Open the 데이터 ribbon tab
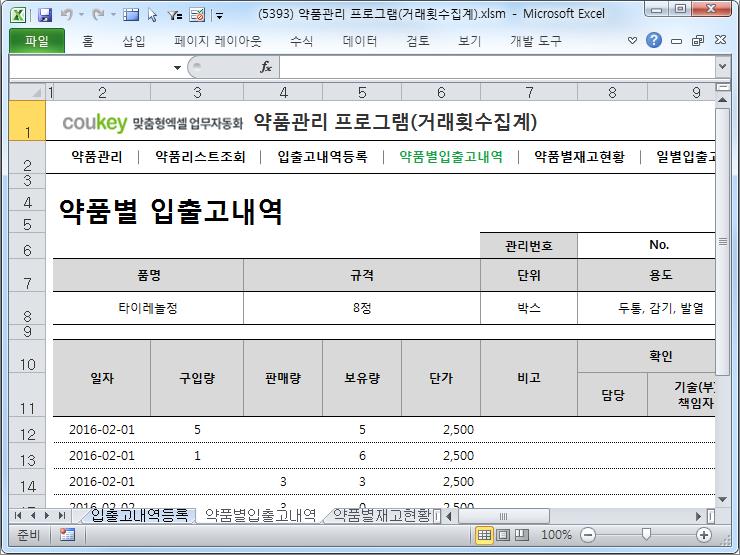Screen dimensions: 740x555 coord(360,41)
